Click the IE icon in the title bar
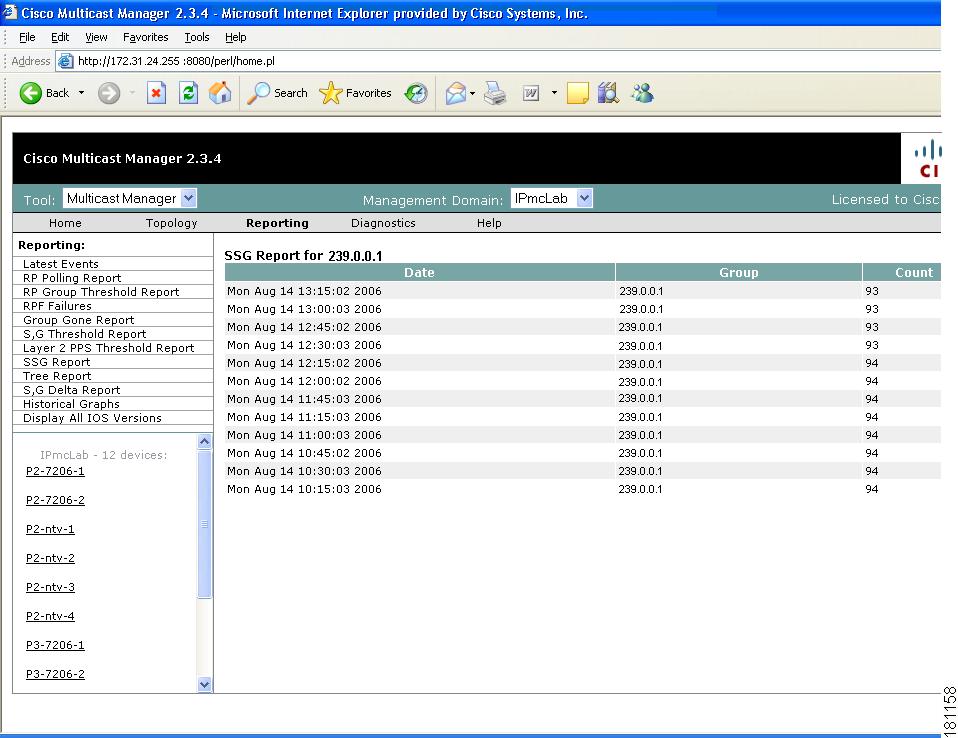 pyautogui.click(x=10, y=12)
